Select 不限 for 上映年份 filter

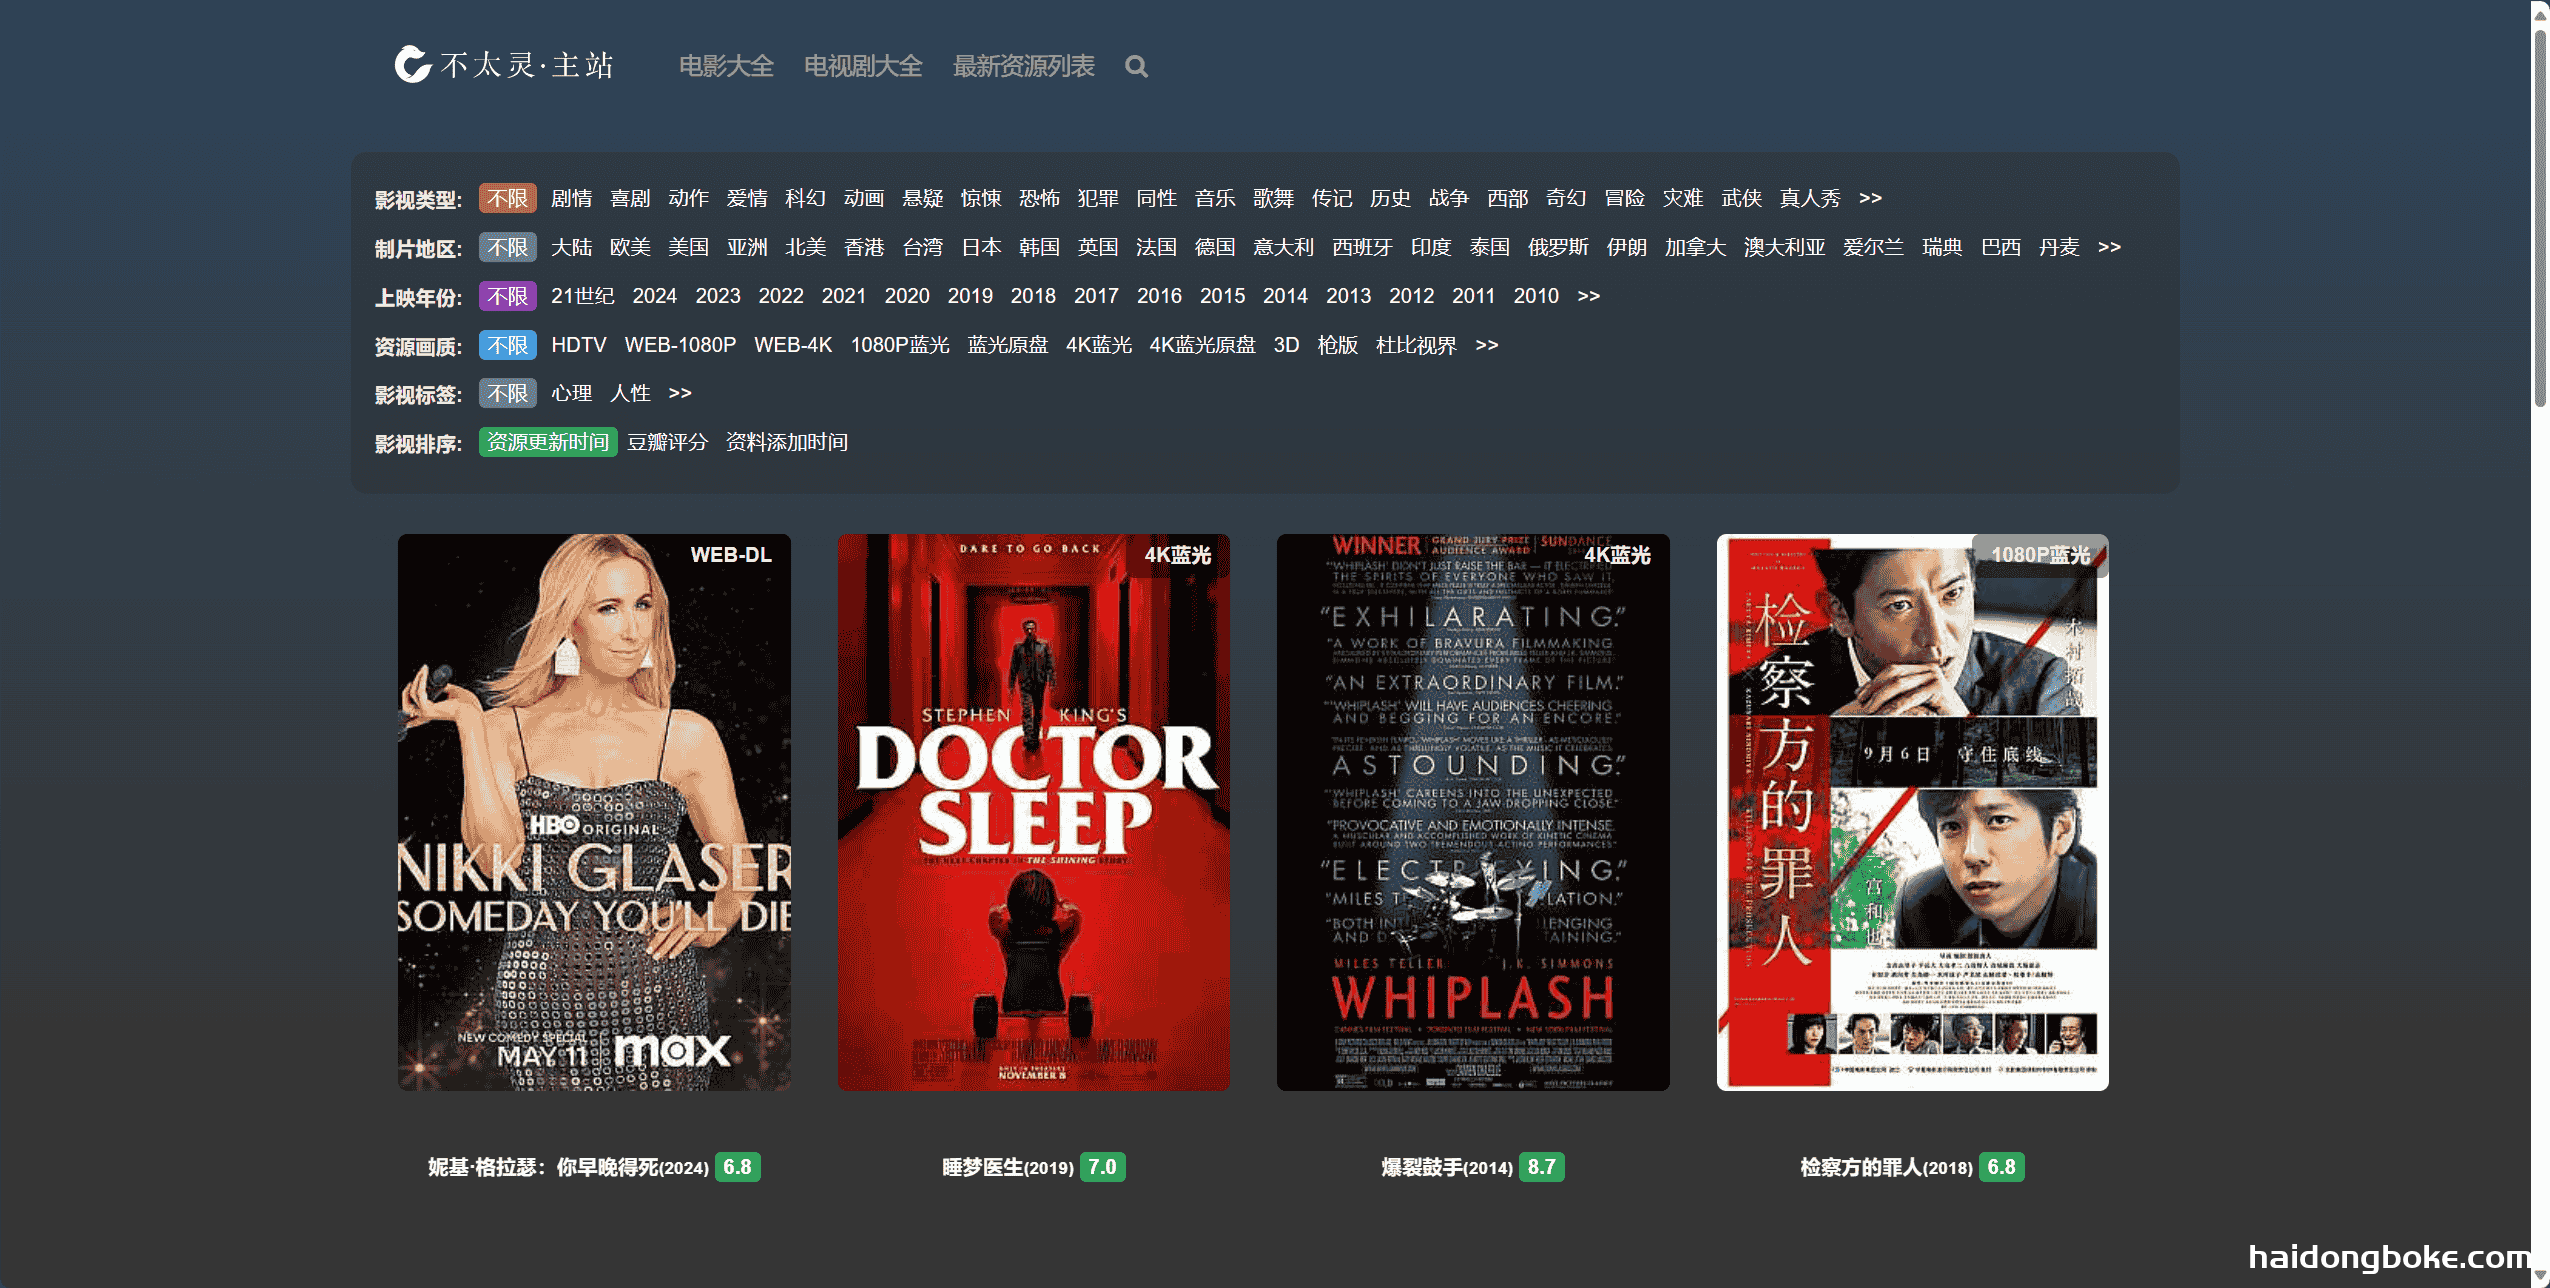coord(508,296)
